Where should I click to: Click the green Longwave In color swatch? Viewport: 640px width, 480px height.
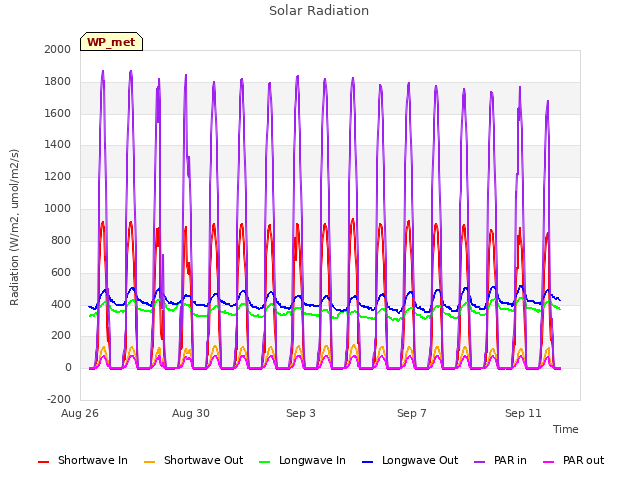[x=264, y=462]
